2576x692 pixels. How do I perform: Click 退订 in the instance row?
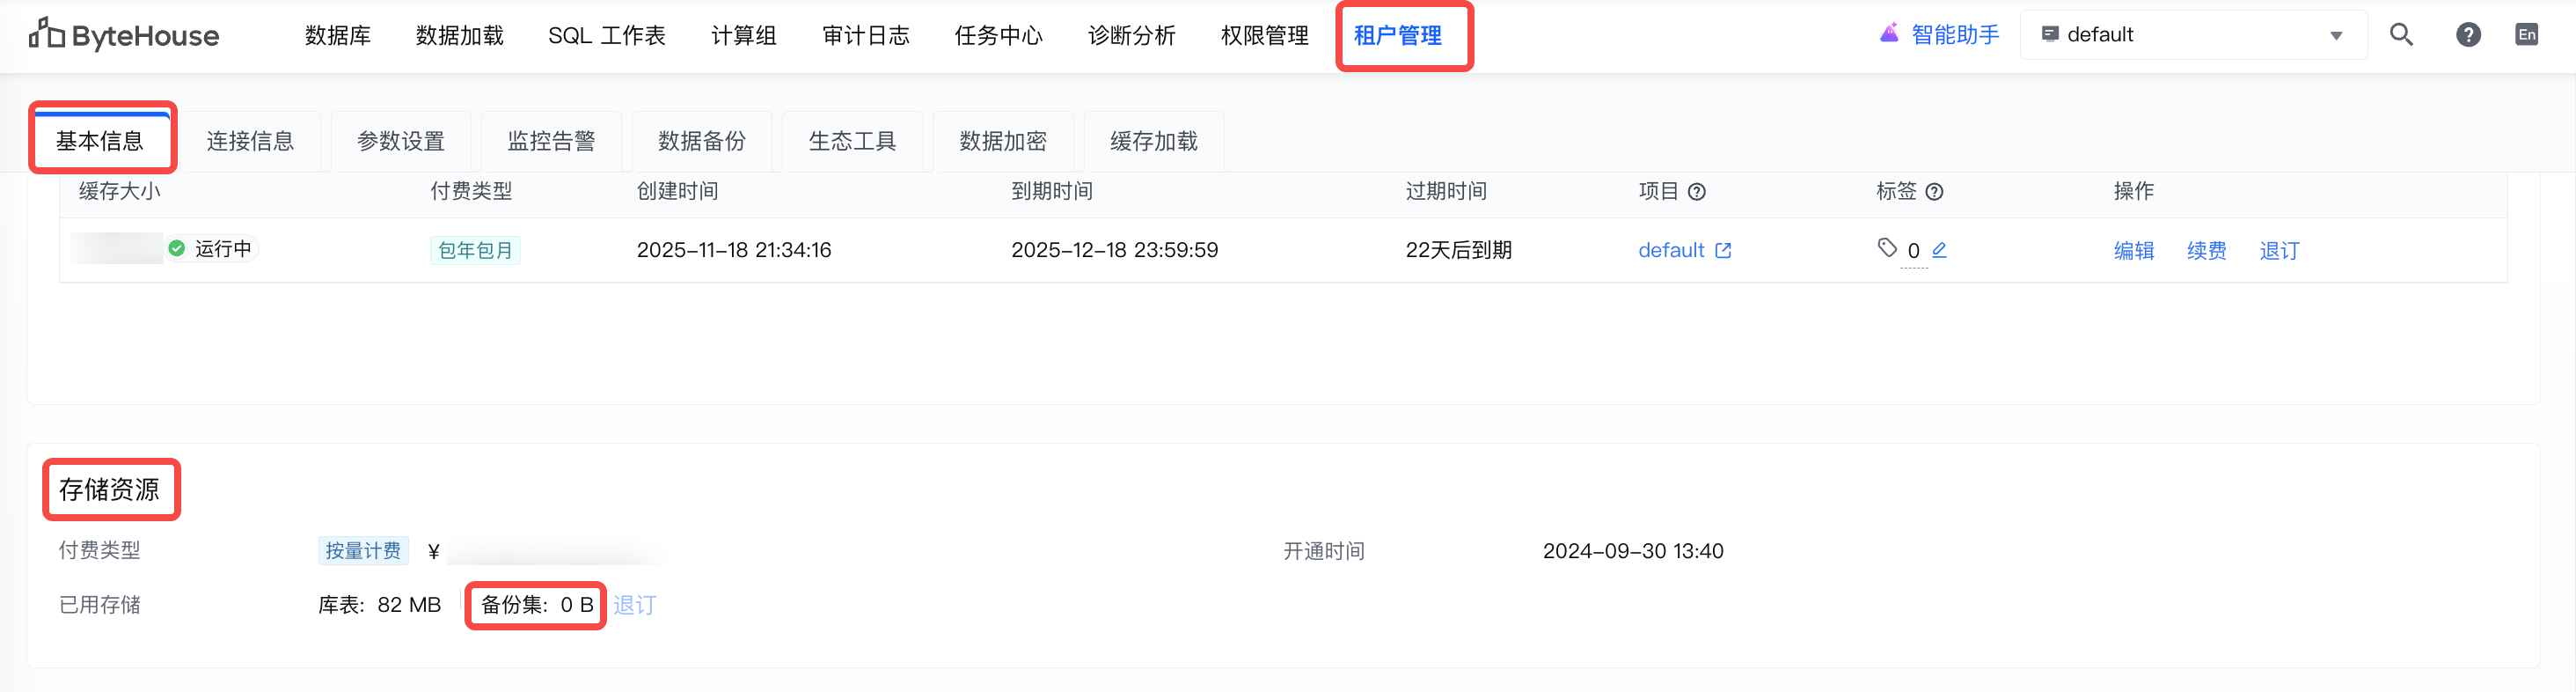tap(2279, 250)
